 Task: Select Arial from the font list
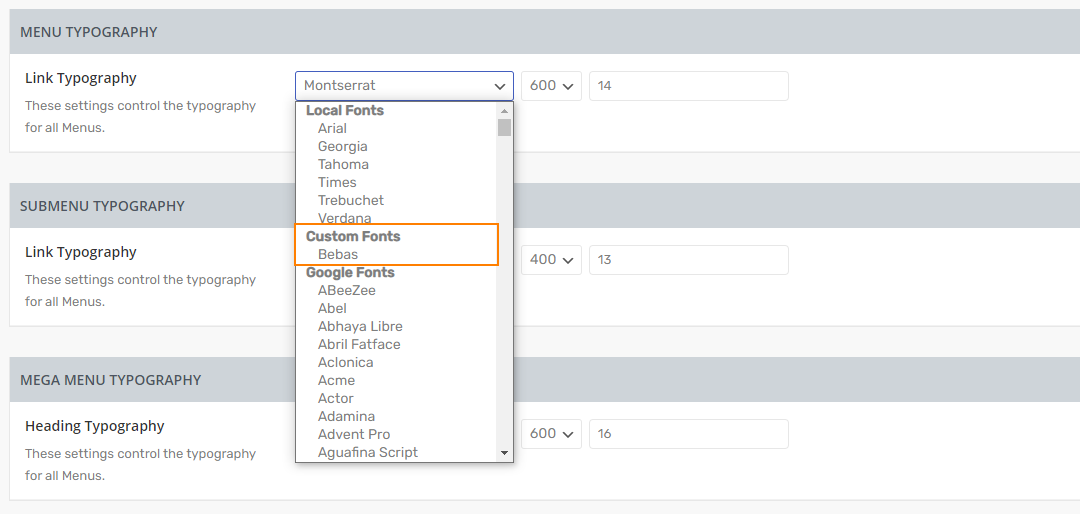tap(332, 128)
